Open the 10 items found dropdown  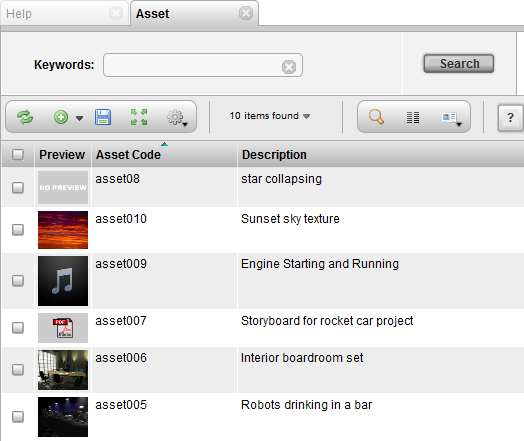270,116
